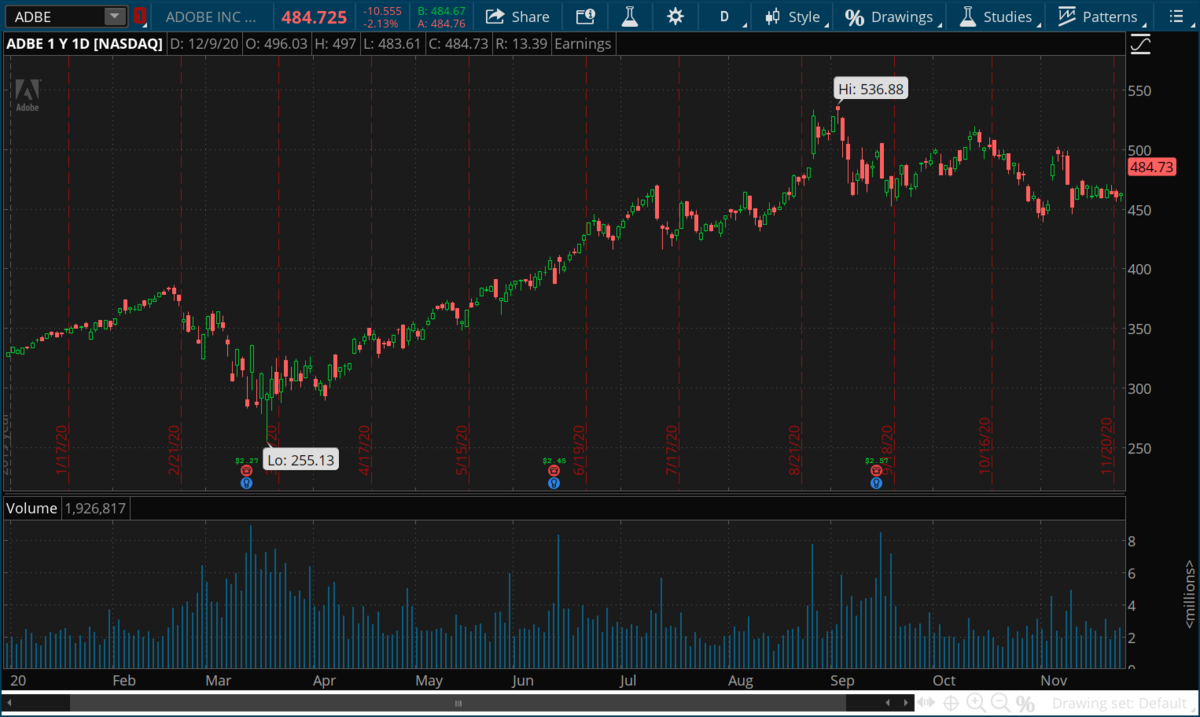Click the Hi: 536.88 price bubble
This screenshot has height=717, width=1200.
coord(870,89)
